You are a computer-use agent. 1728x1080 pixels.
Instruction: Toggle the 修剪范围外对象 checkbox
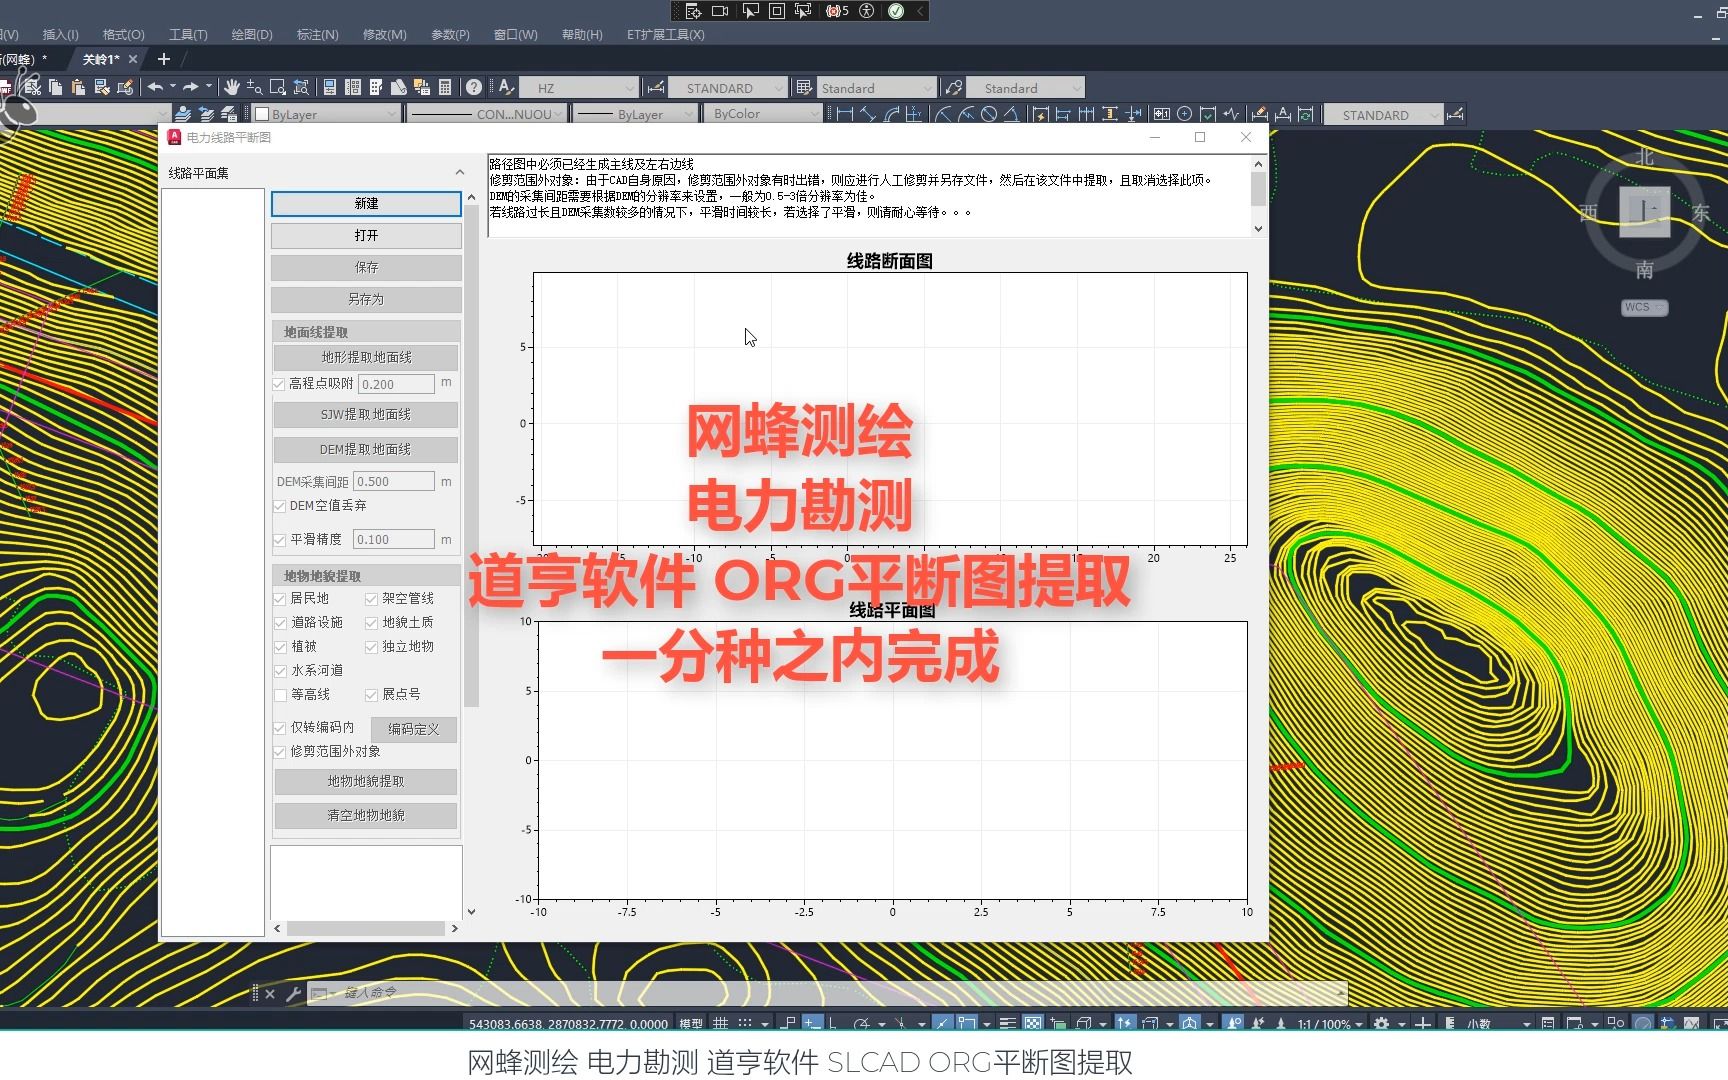pyautogui.click(x=280, y=751)
